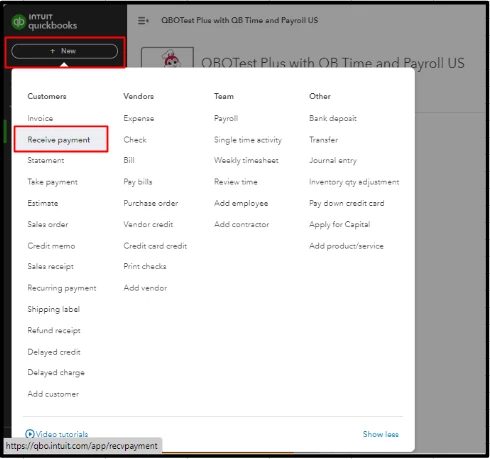
Task: Click Add contractor option
Action: coord(241,224)
